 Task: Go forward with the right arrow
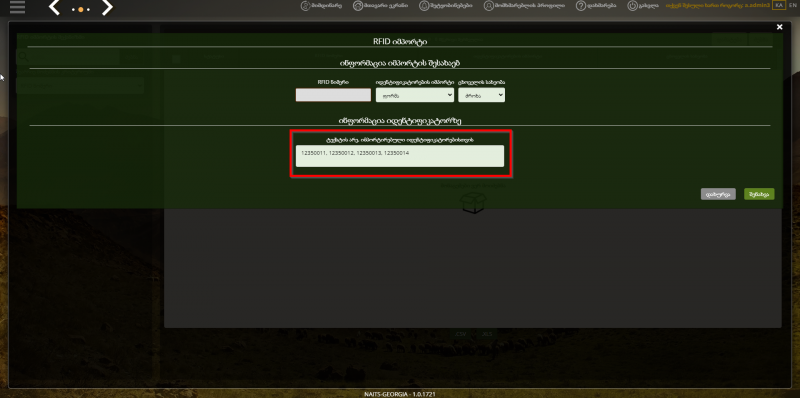pos(107,8)
